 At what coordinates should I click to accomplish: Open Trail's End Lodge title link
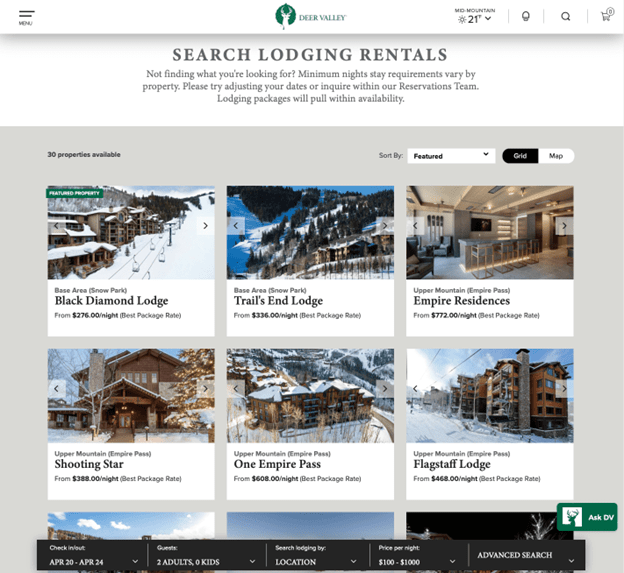(x=278, y=301)
